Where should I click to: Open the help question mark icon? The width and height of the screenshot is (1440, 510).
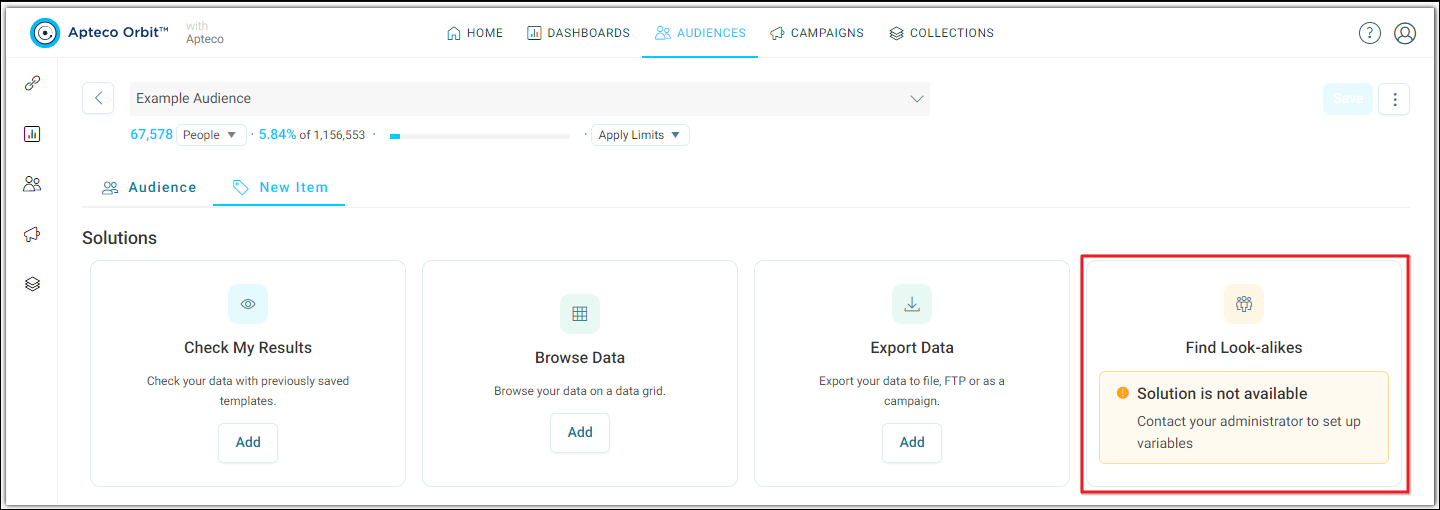point(1369,33)
